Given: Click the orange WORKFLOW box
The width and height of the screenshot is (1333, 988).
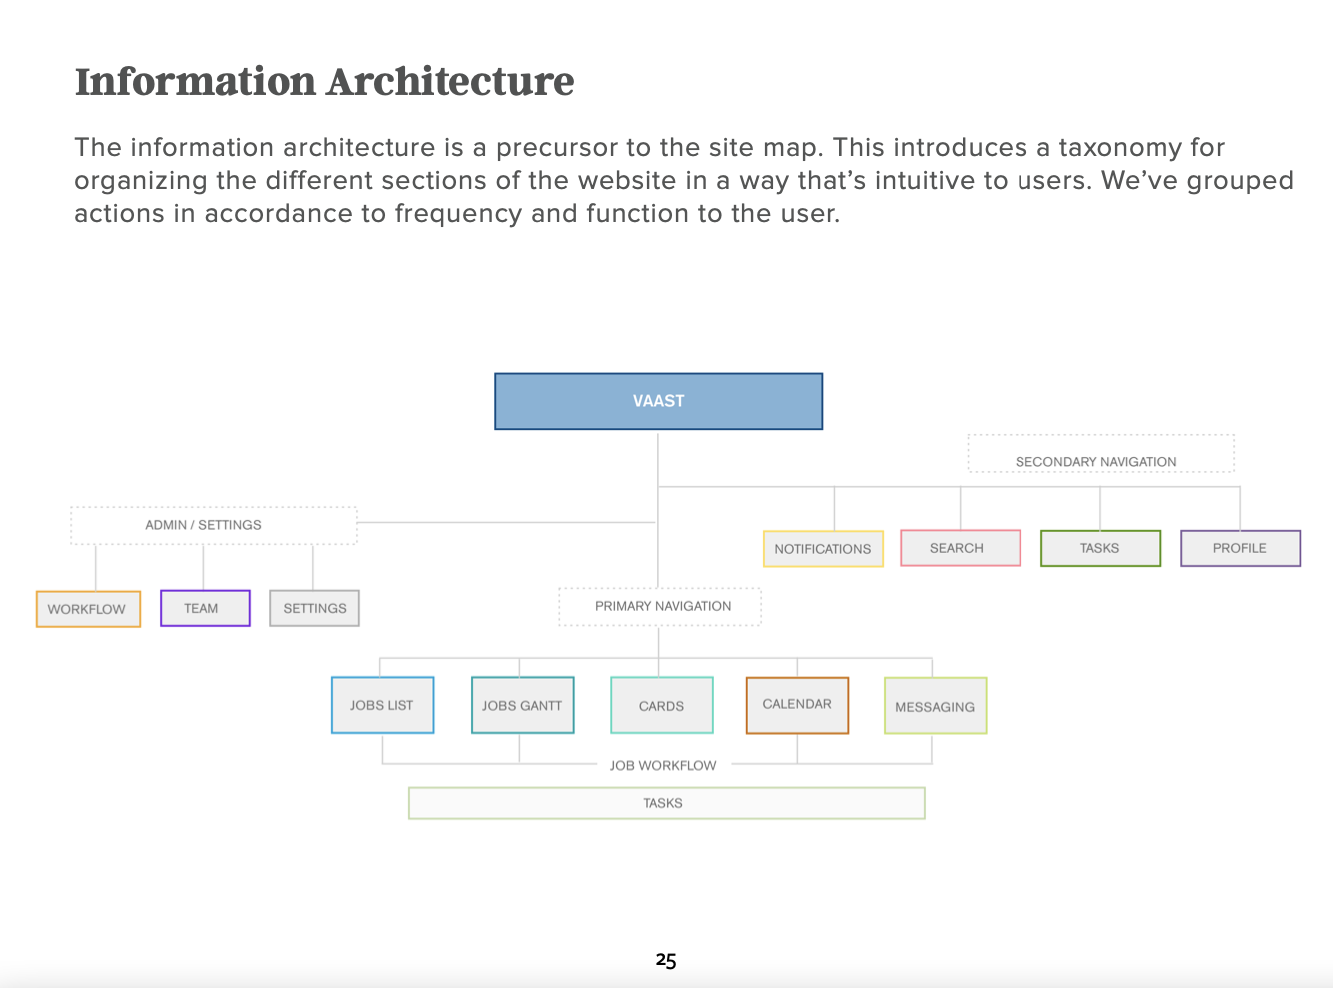Looking at the screenshot, I should point(88,609).
